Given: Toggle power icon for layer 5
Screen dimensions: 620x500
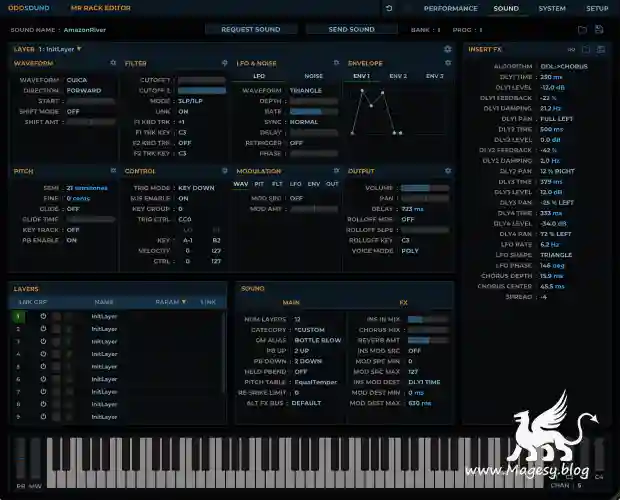Looking at the screenshot, I should pos(43,366).
